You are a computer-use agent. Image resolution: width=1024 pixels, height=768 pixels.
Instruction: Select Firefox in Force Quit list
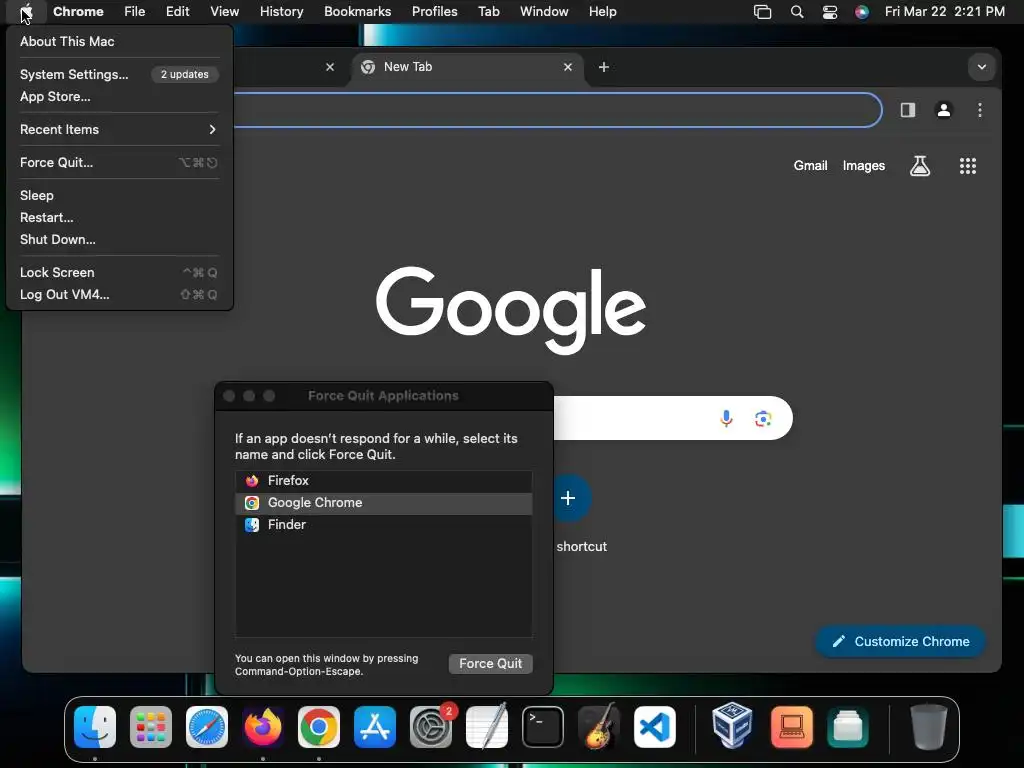tap(383, 481)
